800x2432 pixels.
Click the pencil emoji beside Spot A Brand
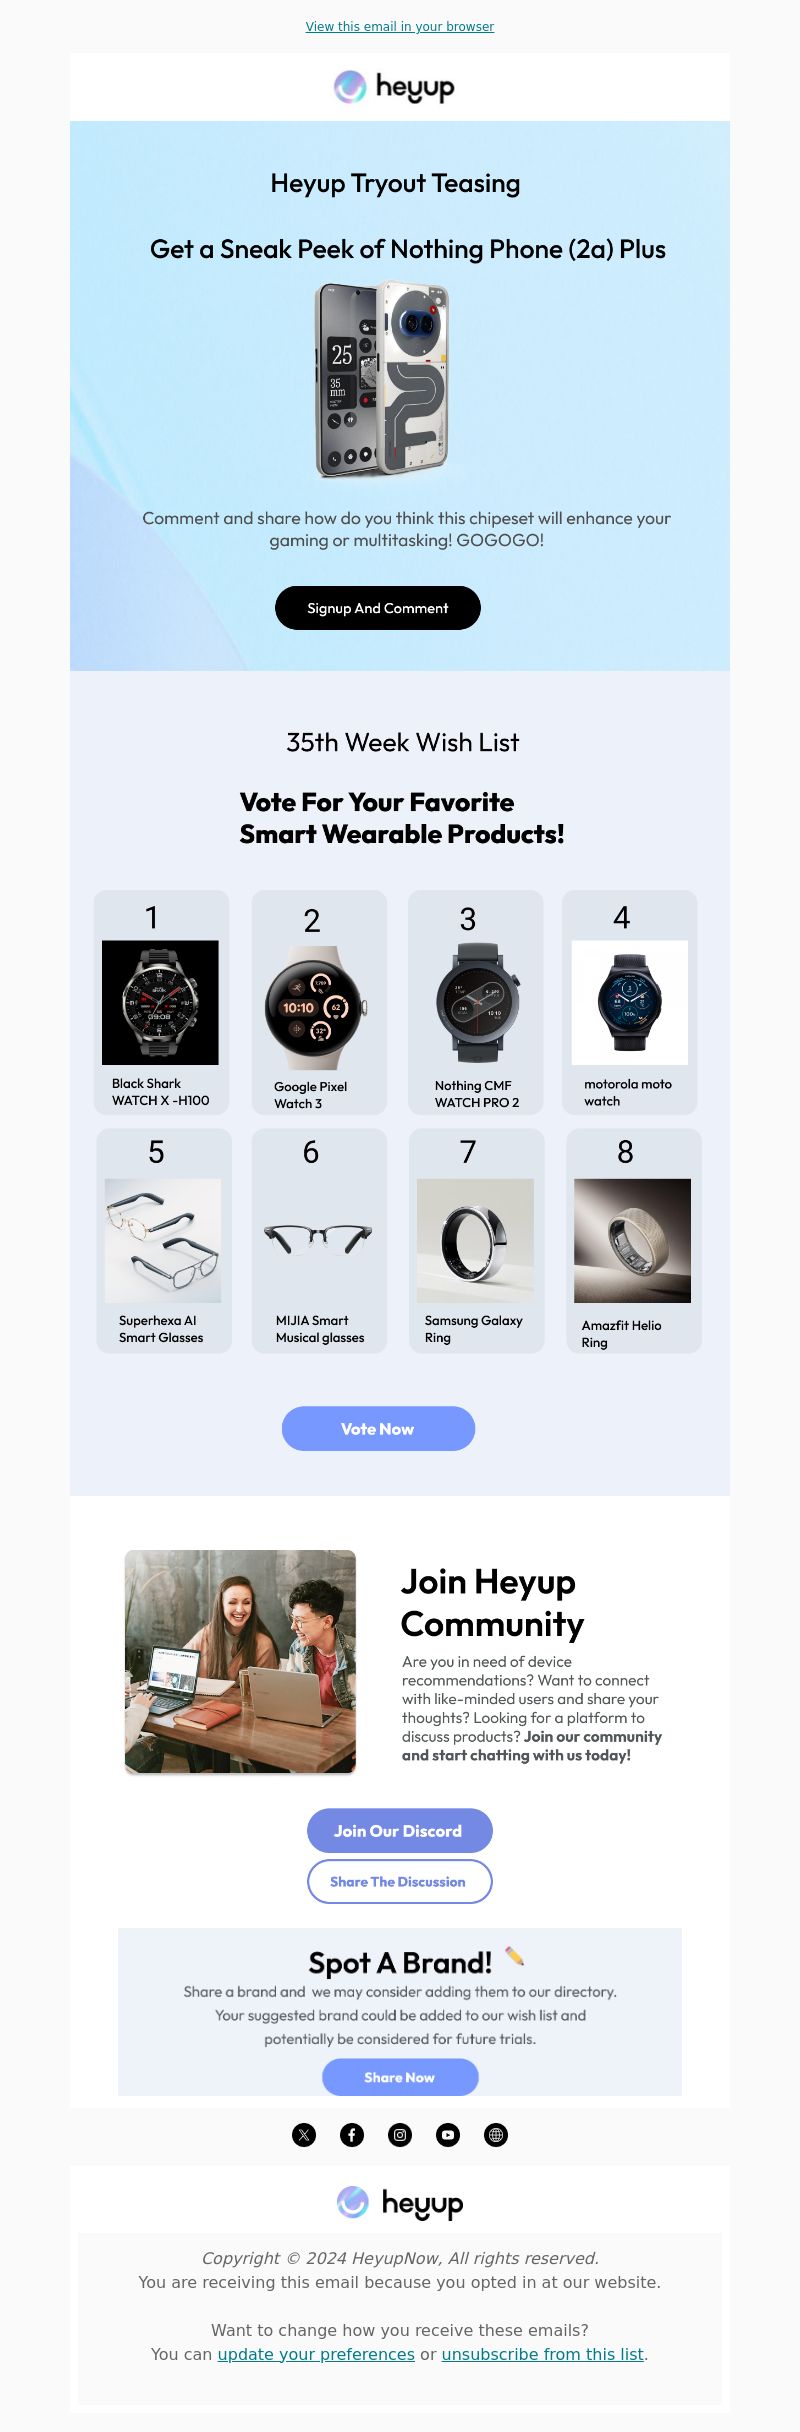[515, 1956]
